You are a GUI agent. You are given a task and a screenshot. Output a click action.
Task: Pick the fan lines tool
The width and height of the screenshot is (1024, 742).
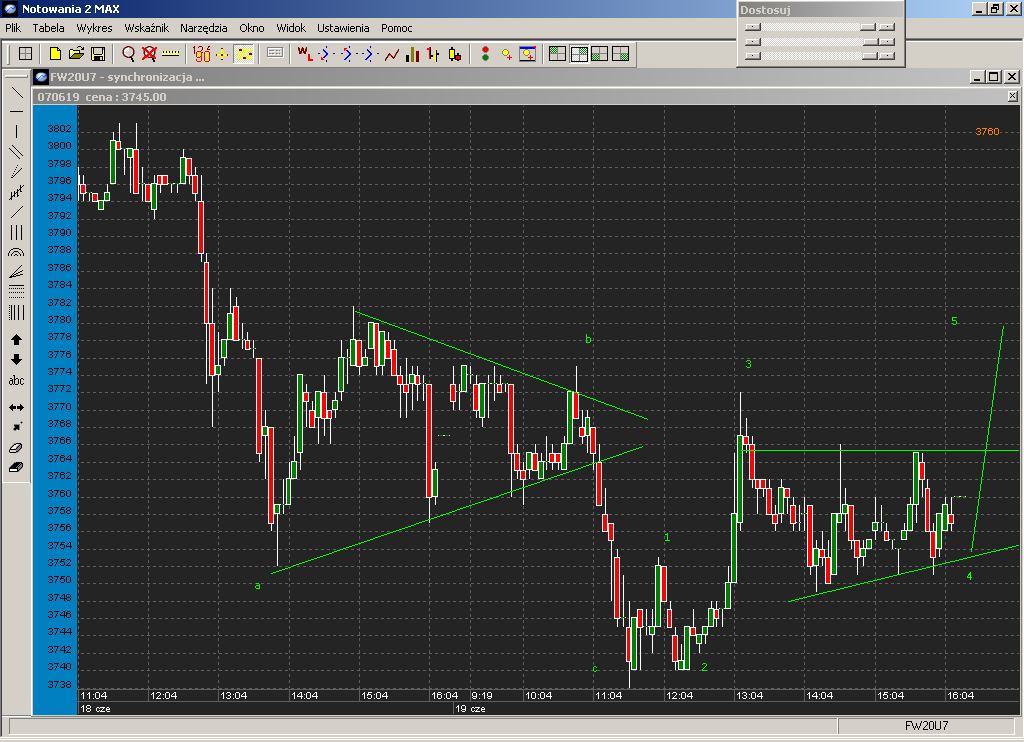(x=16, y=272)
